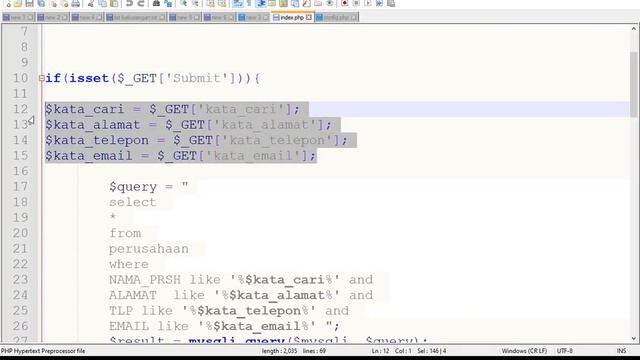Click the Stop Recording macro icon
The image size is (640, 360).
[356, 4]
